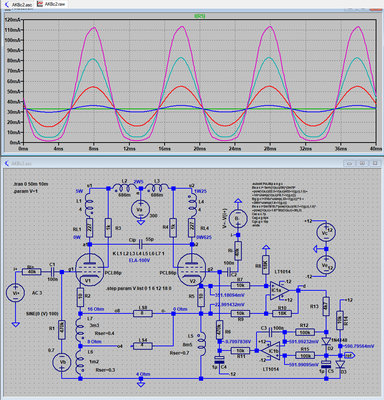Viewport: 384px width, 400px height.
Task: Click the 120mA y-axis label
Action: click(x=13, y=20)
